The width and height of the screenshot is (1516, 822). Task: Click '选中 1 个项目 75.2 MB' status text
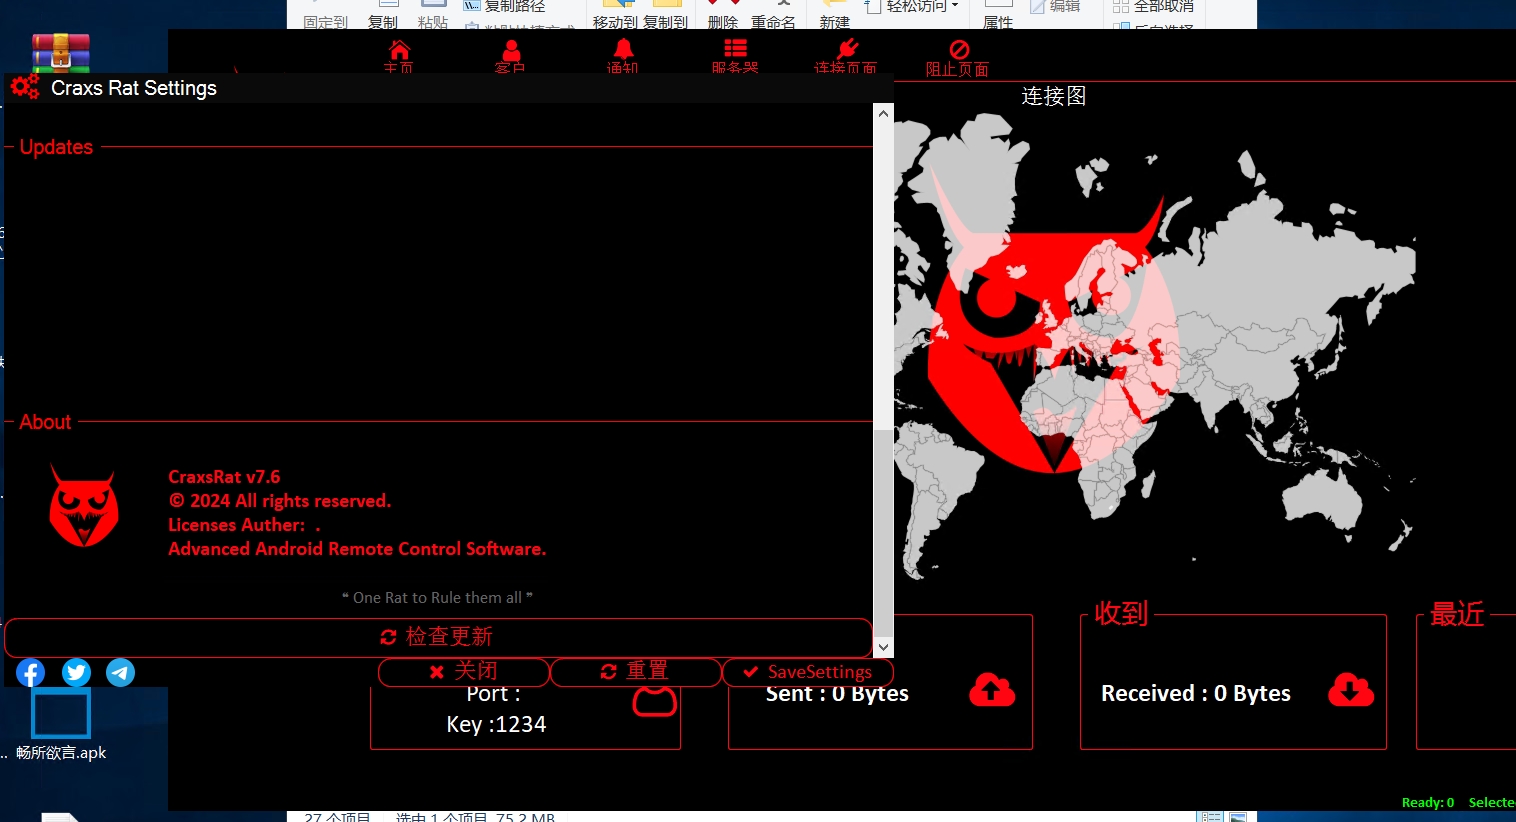click(x=475, y=816)
